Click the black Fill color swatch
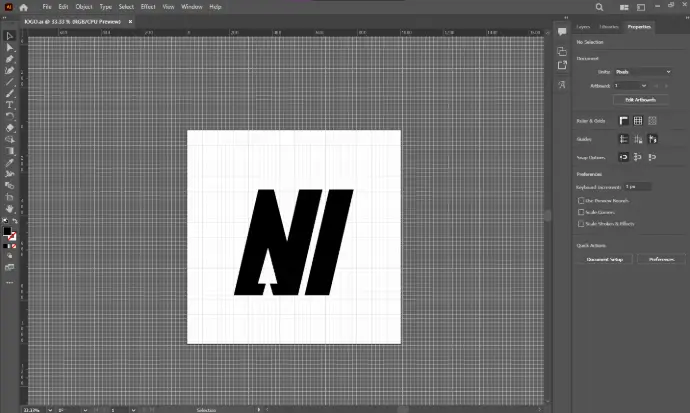 [x=7, y=231]
